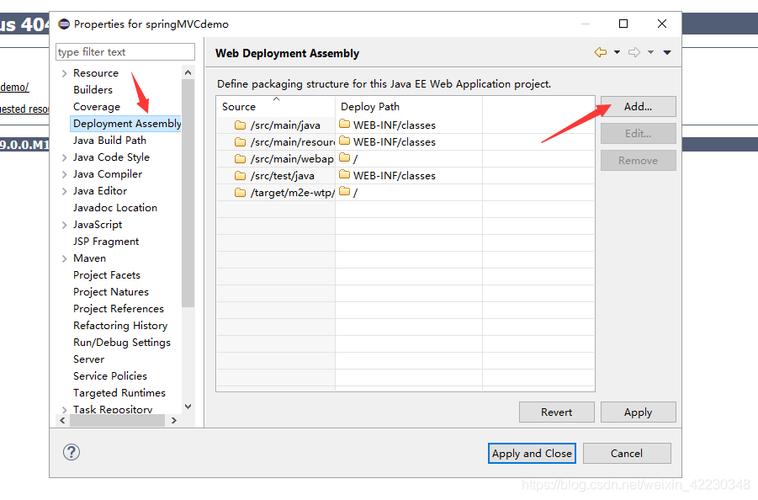Viewport: 758px width, 500px height.
Task: Click the forward navigation arrow icon
Action: (x=634, y=52)
